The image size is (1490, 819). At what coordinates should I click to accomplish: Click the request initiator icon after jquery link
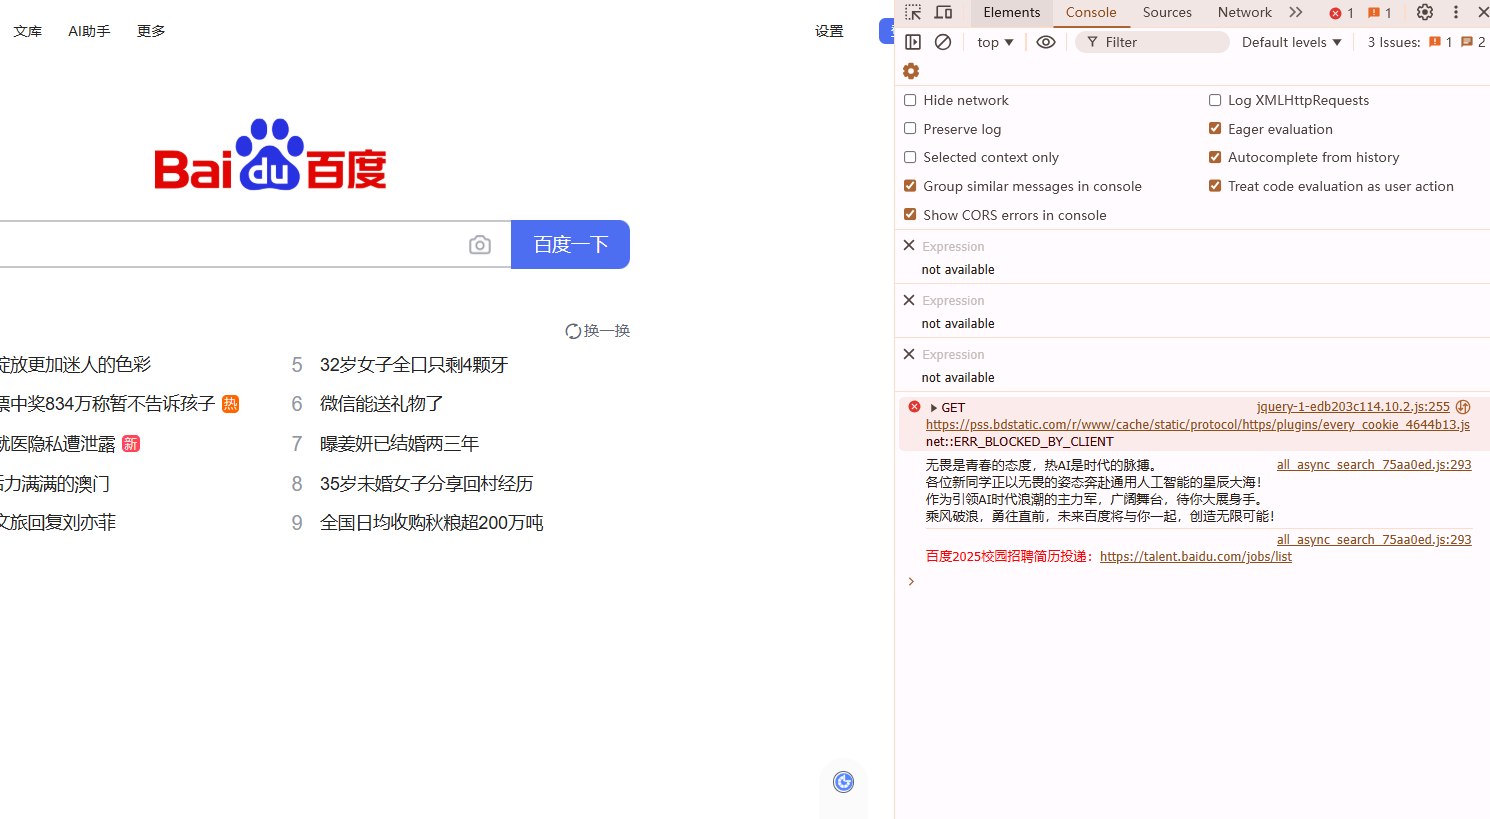(x=1463, y=407)
